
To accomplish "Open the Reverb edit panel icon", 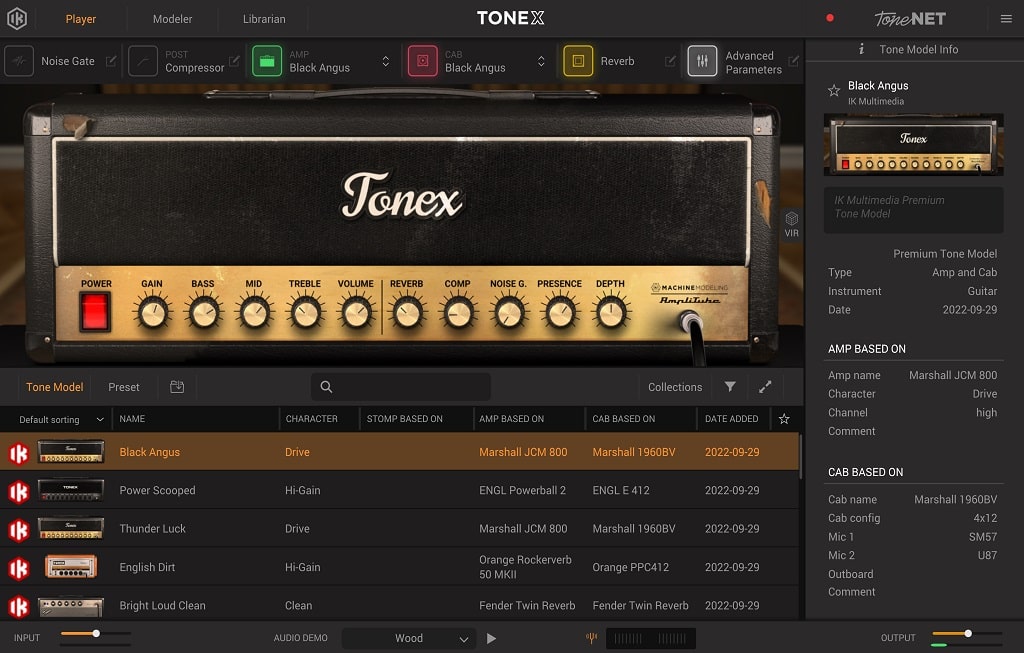I will pyautogui.click(x=670, y=61).
